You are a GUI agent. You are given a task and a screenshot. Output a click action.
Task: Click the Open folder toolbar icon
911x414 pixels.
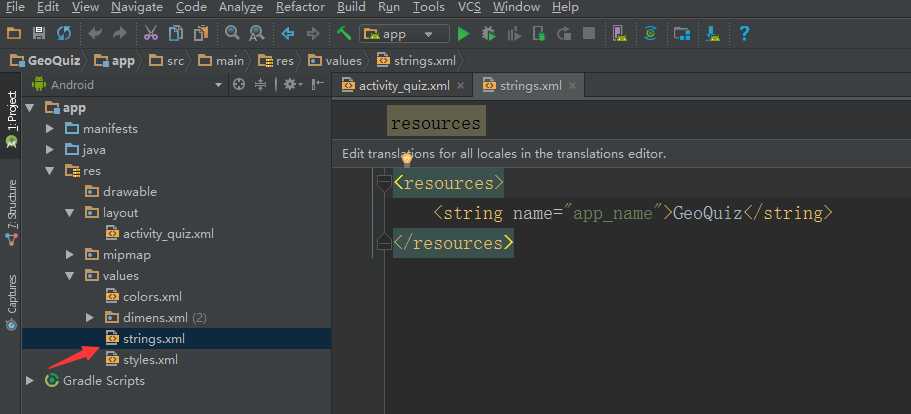tap(14, 34)
